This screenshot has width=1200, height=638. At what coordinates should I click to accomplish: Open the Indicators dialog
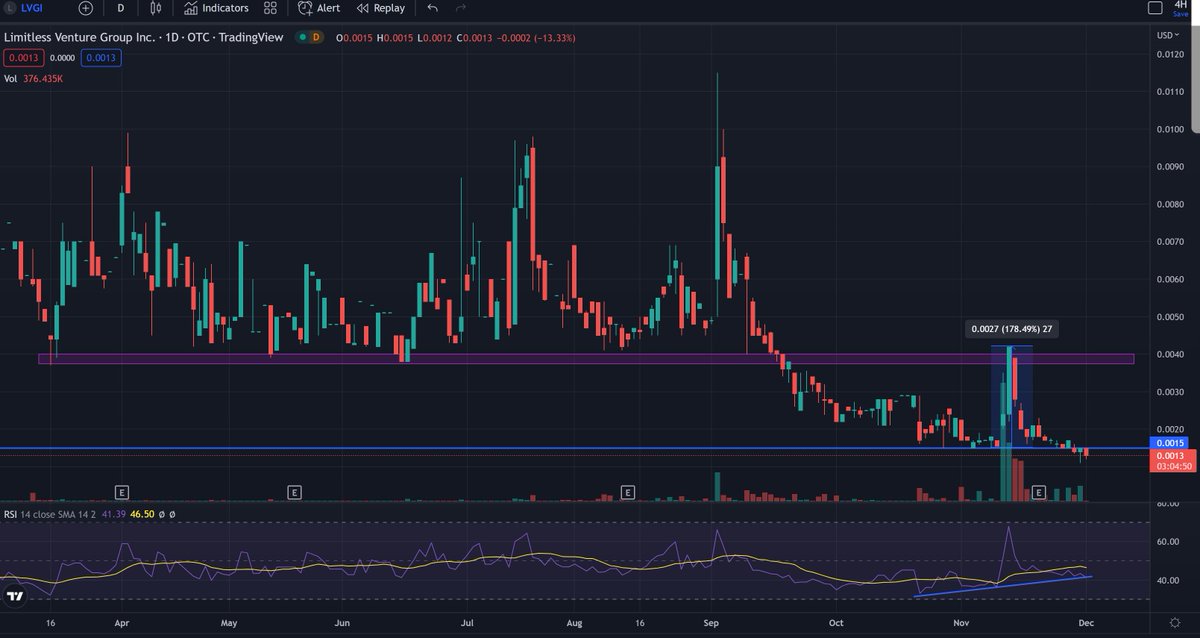pos(215,8)
